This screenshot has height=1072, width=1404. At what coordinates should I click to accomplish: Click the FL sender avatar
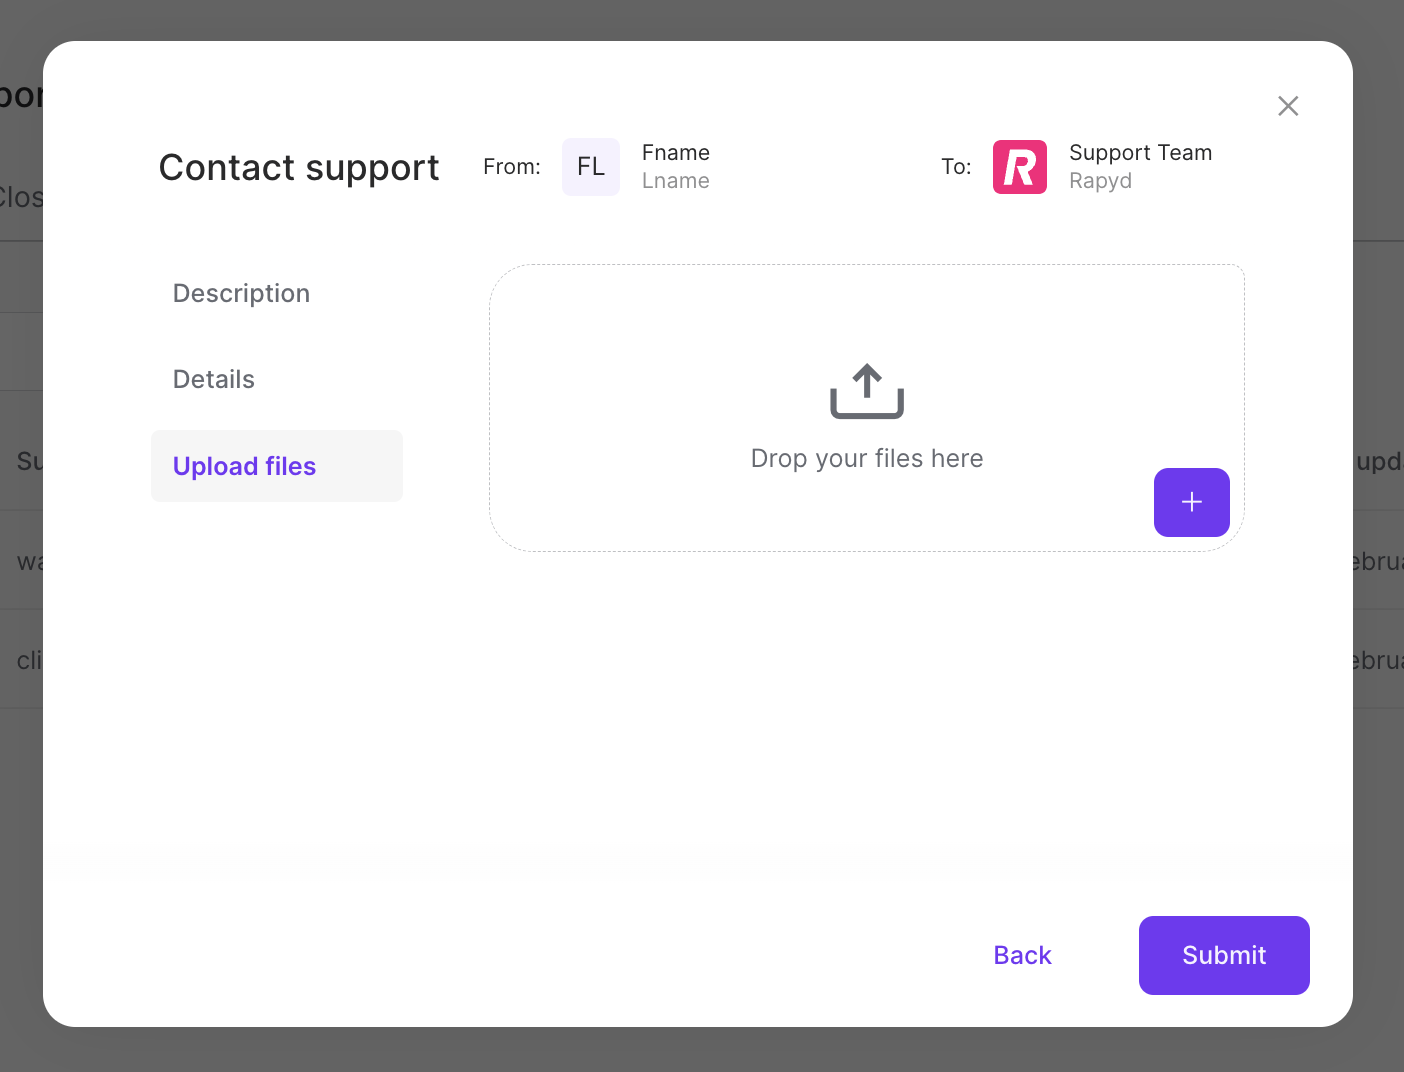click(590, 166)
